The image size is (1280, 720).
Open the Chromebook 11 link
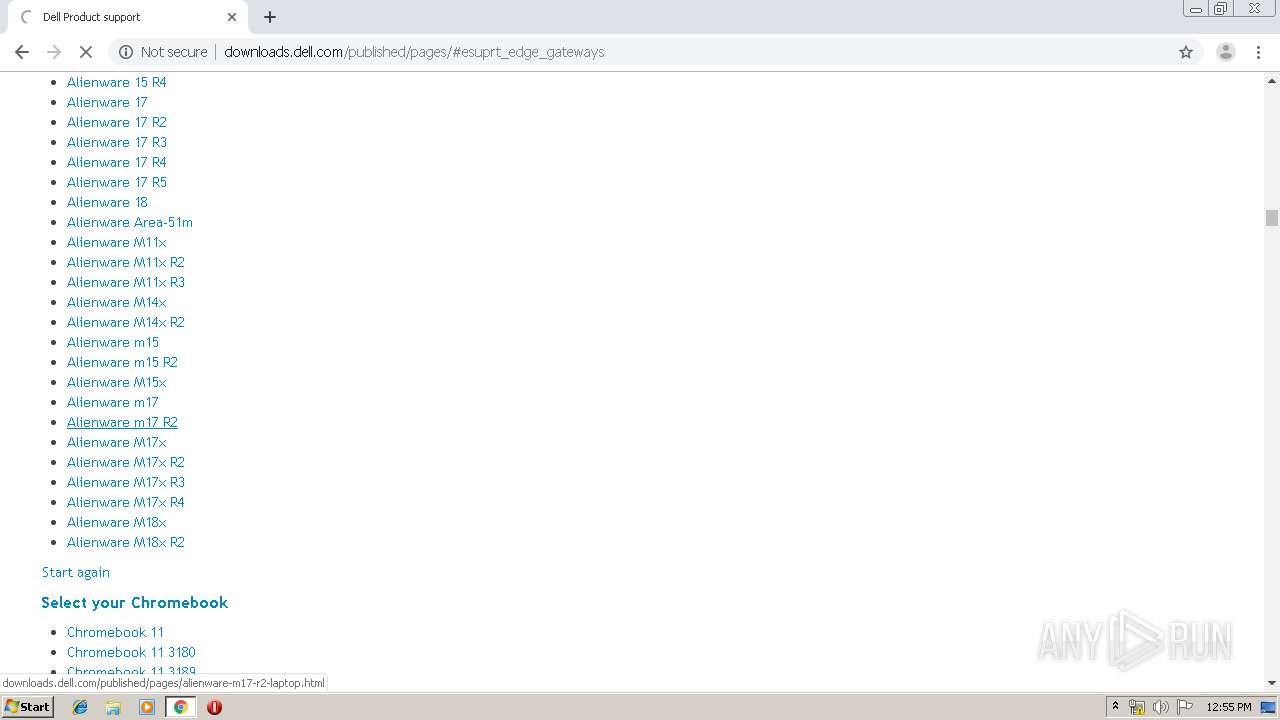115,632
